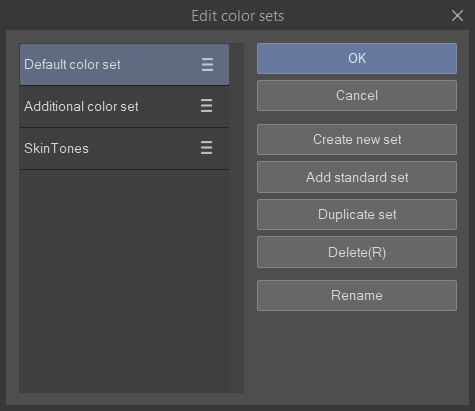Create new set of colors
This screenshot has width=475, height=411.
(357, 139)
